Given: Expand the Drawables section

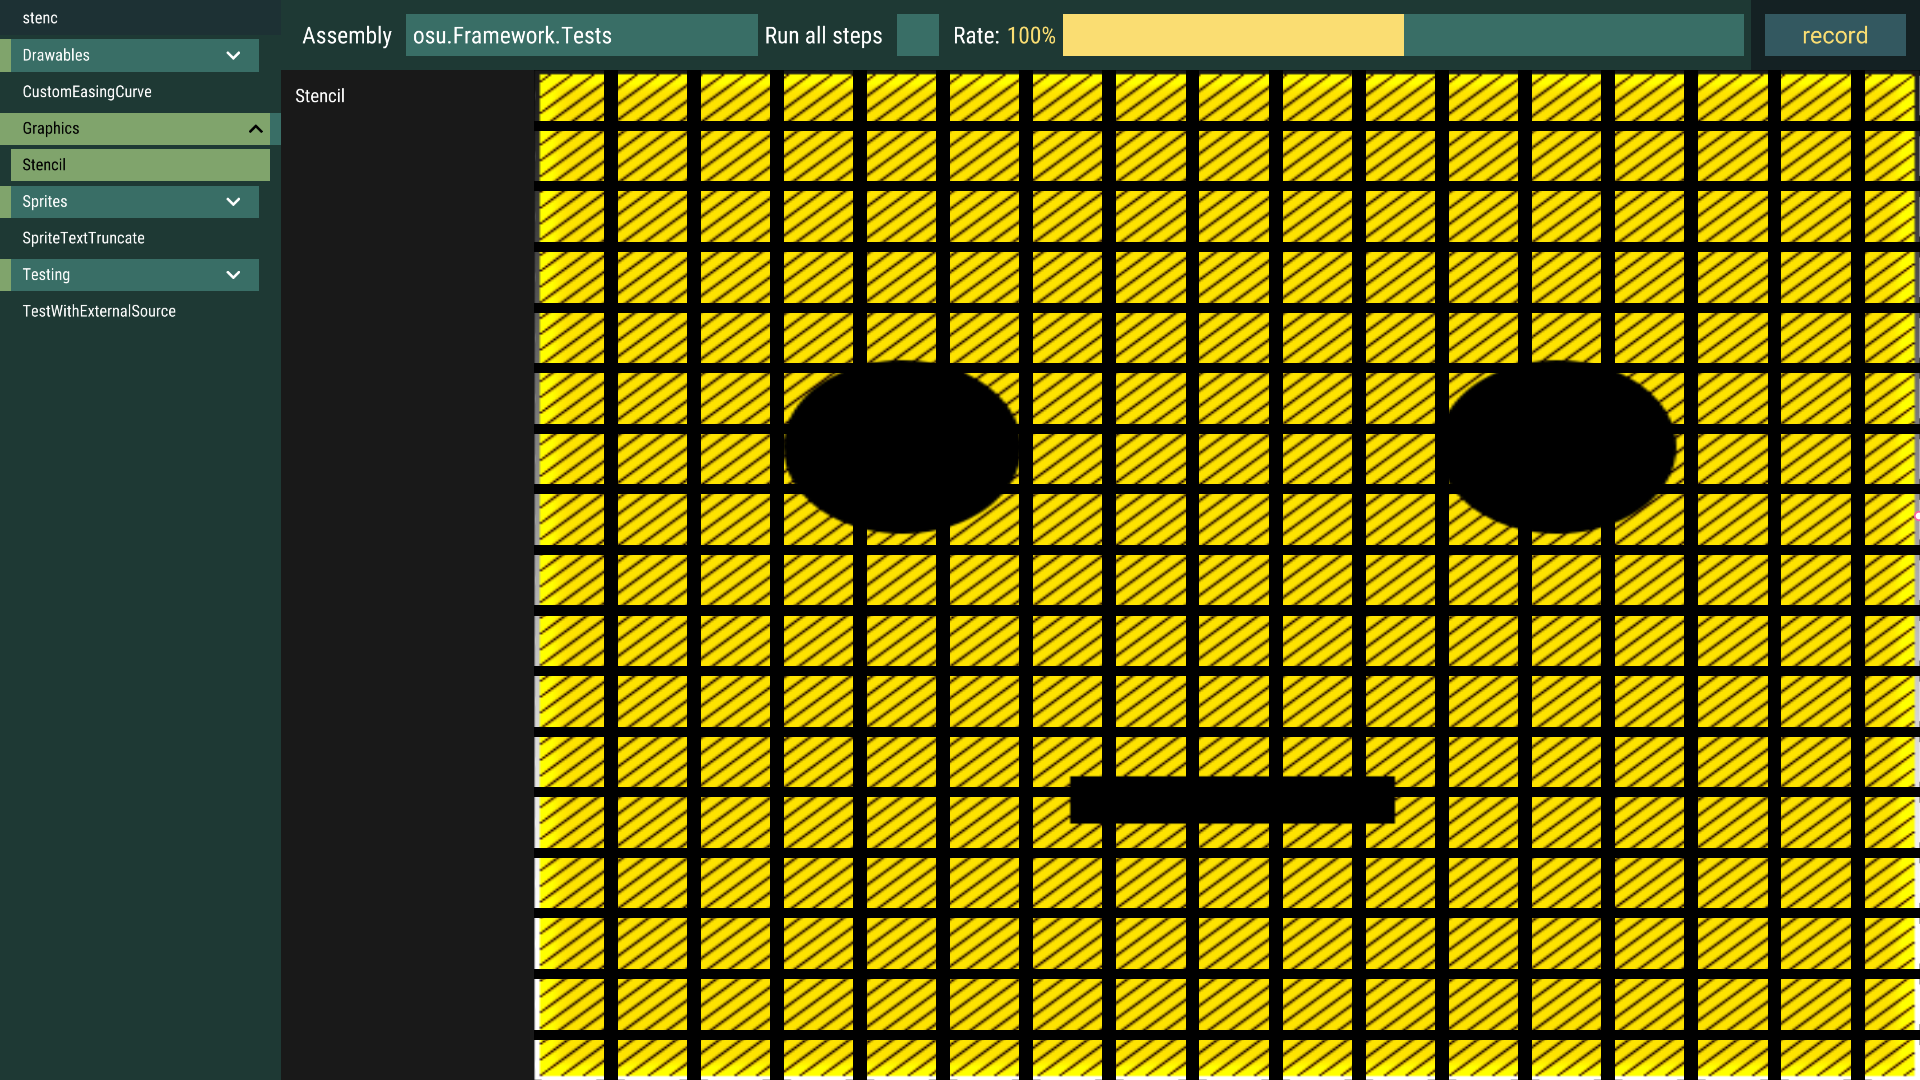Looking at the screenshot, I should tap(233, 55).
